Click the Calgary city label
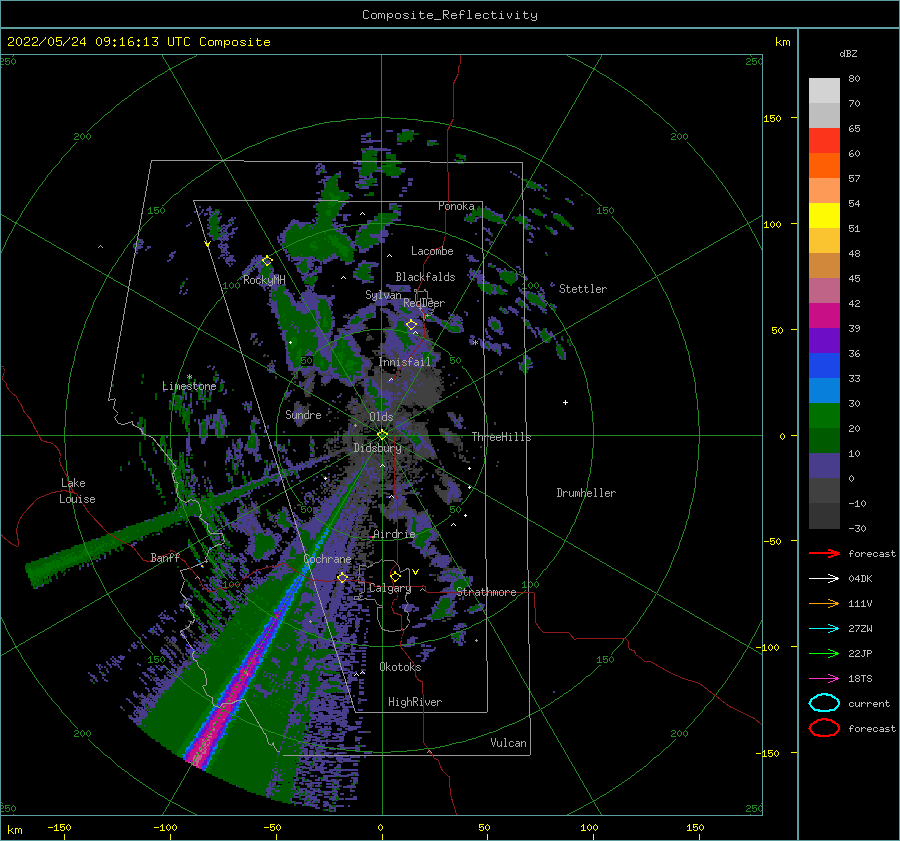Image resolution: width=900 pixels, height=841 pixels. click(390, 588)
